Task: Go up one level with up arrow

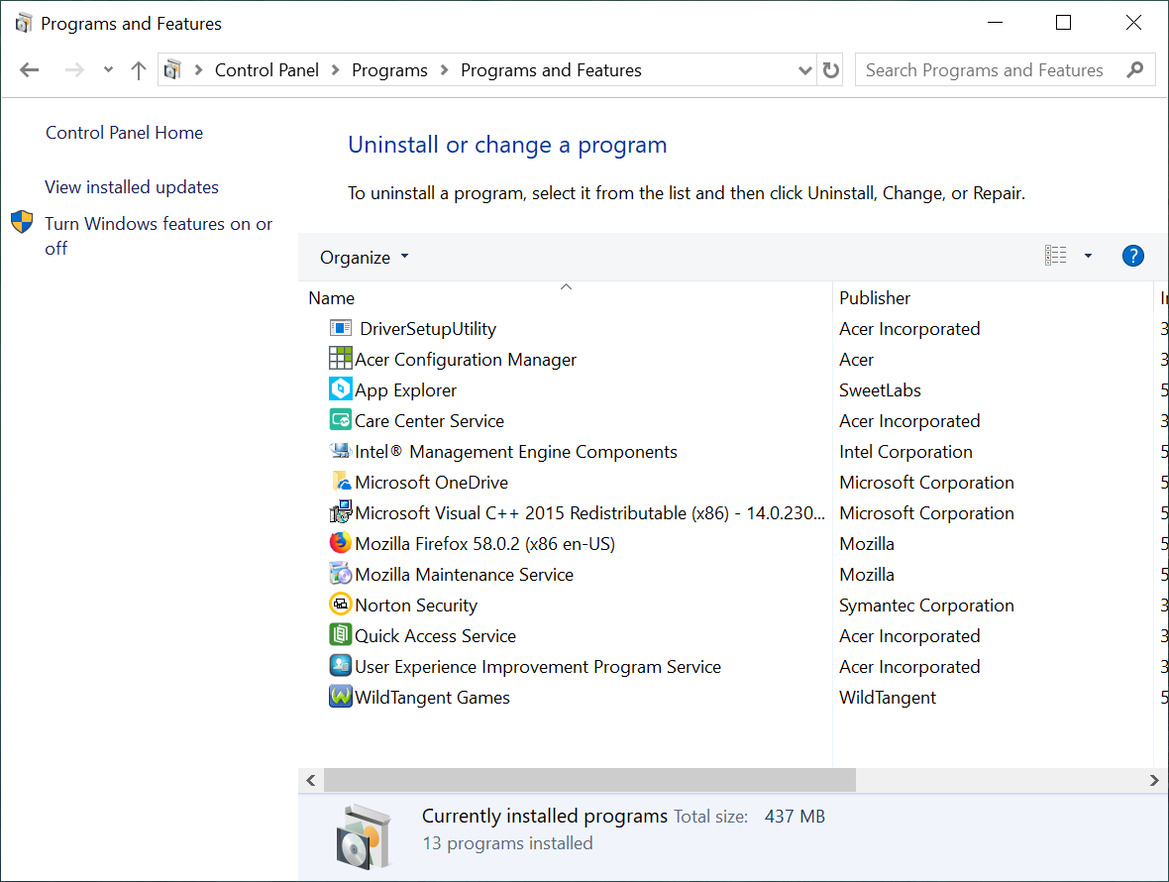Action: click(x=138, y=70)
